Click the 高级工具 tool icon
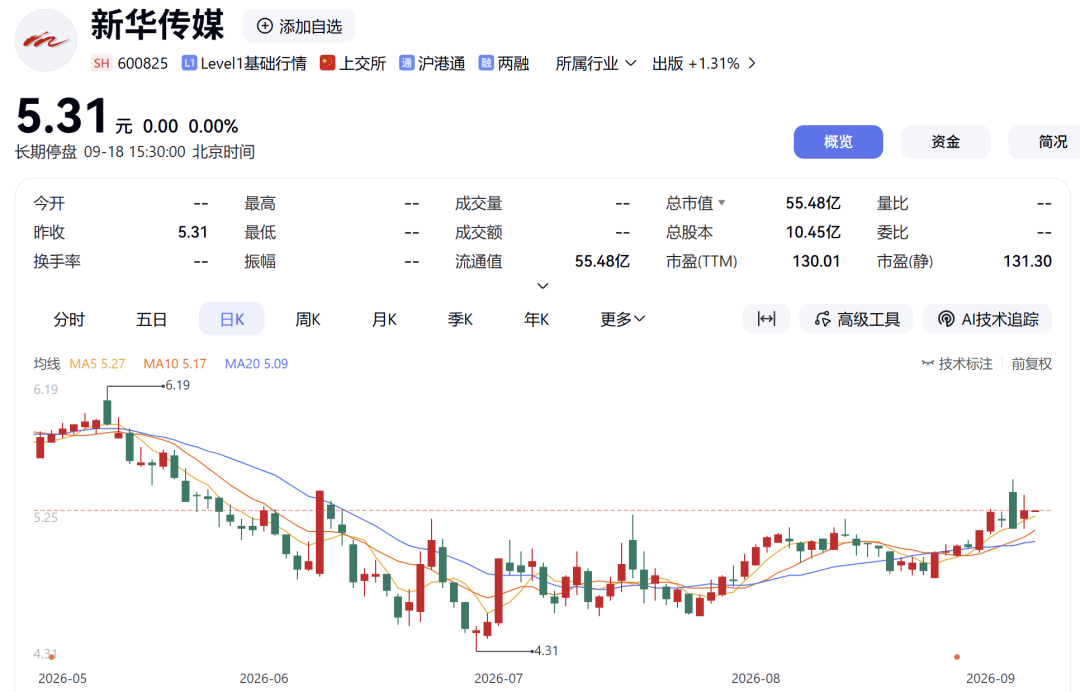The image size is (1080, 692). pyautogui.click(x=822, y=319)
